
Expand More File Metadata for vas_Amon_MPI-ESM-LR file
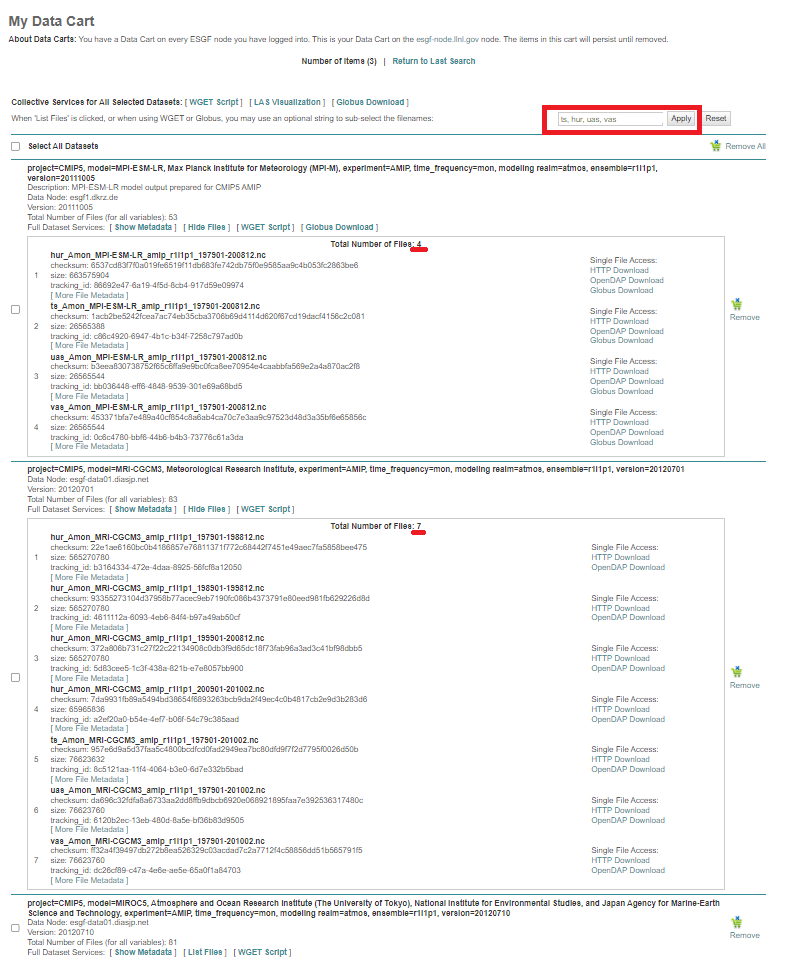tap(89, 446)
